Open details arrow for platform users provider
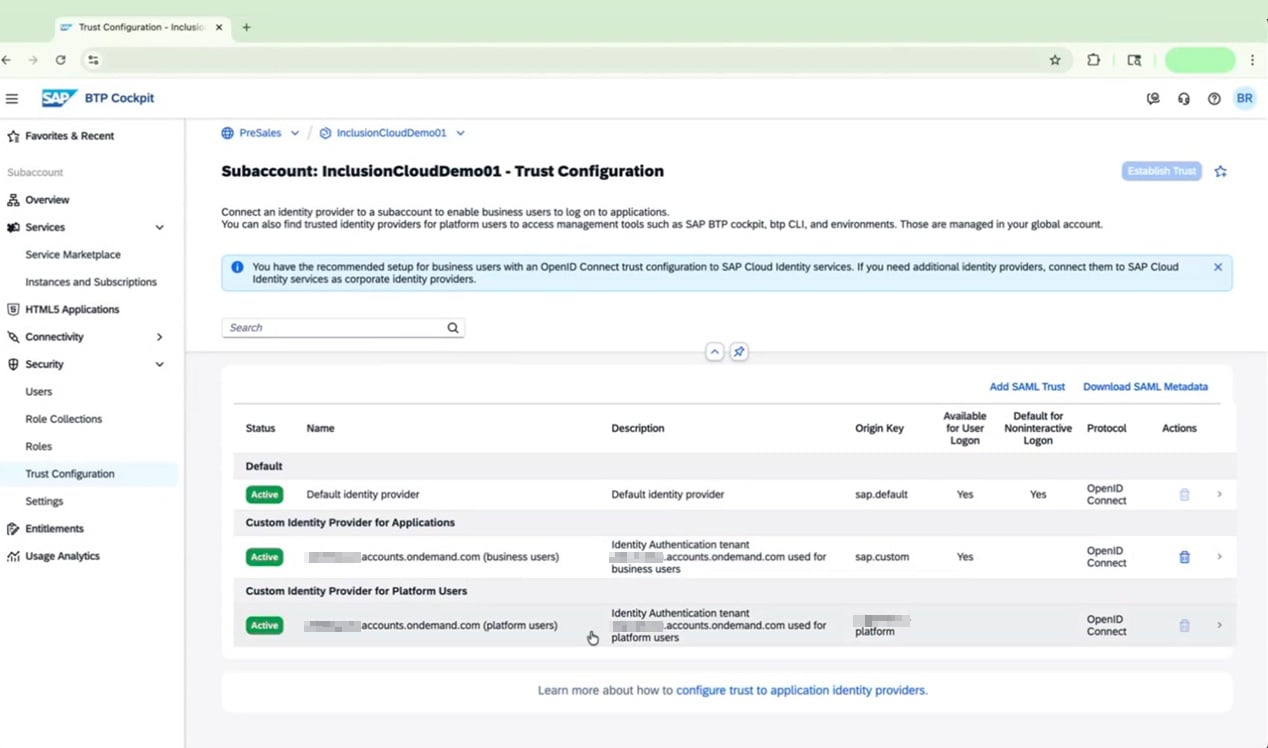Viewport: 1268px width, 748px height. point(1219,625)
